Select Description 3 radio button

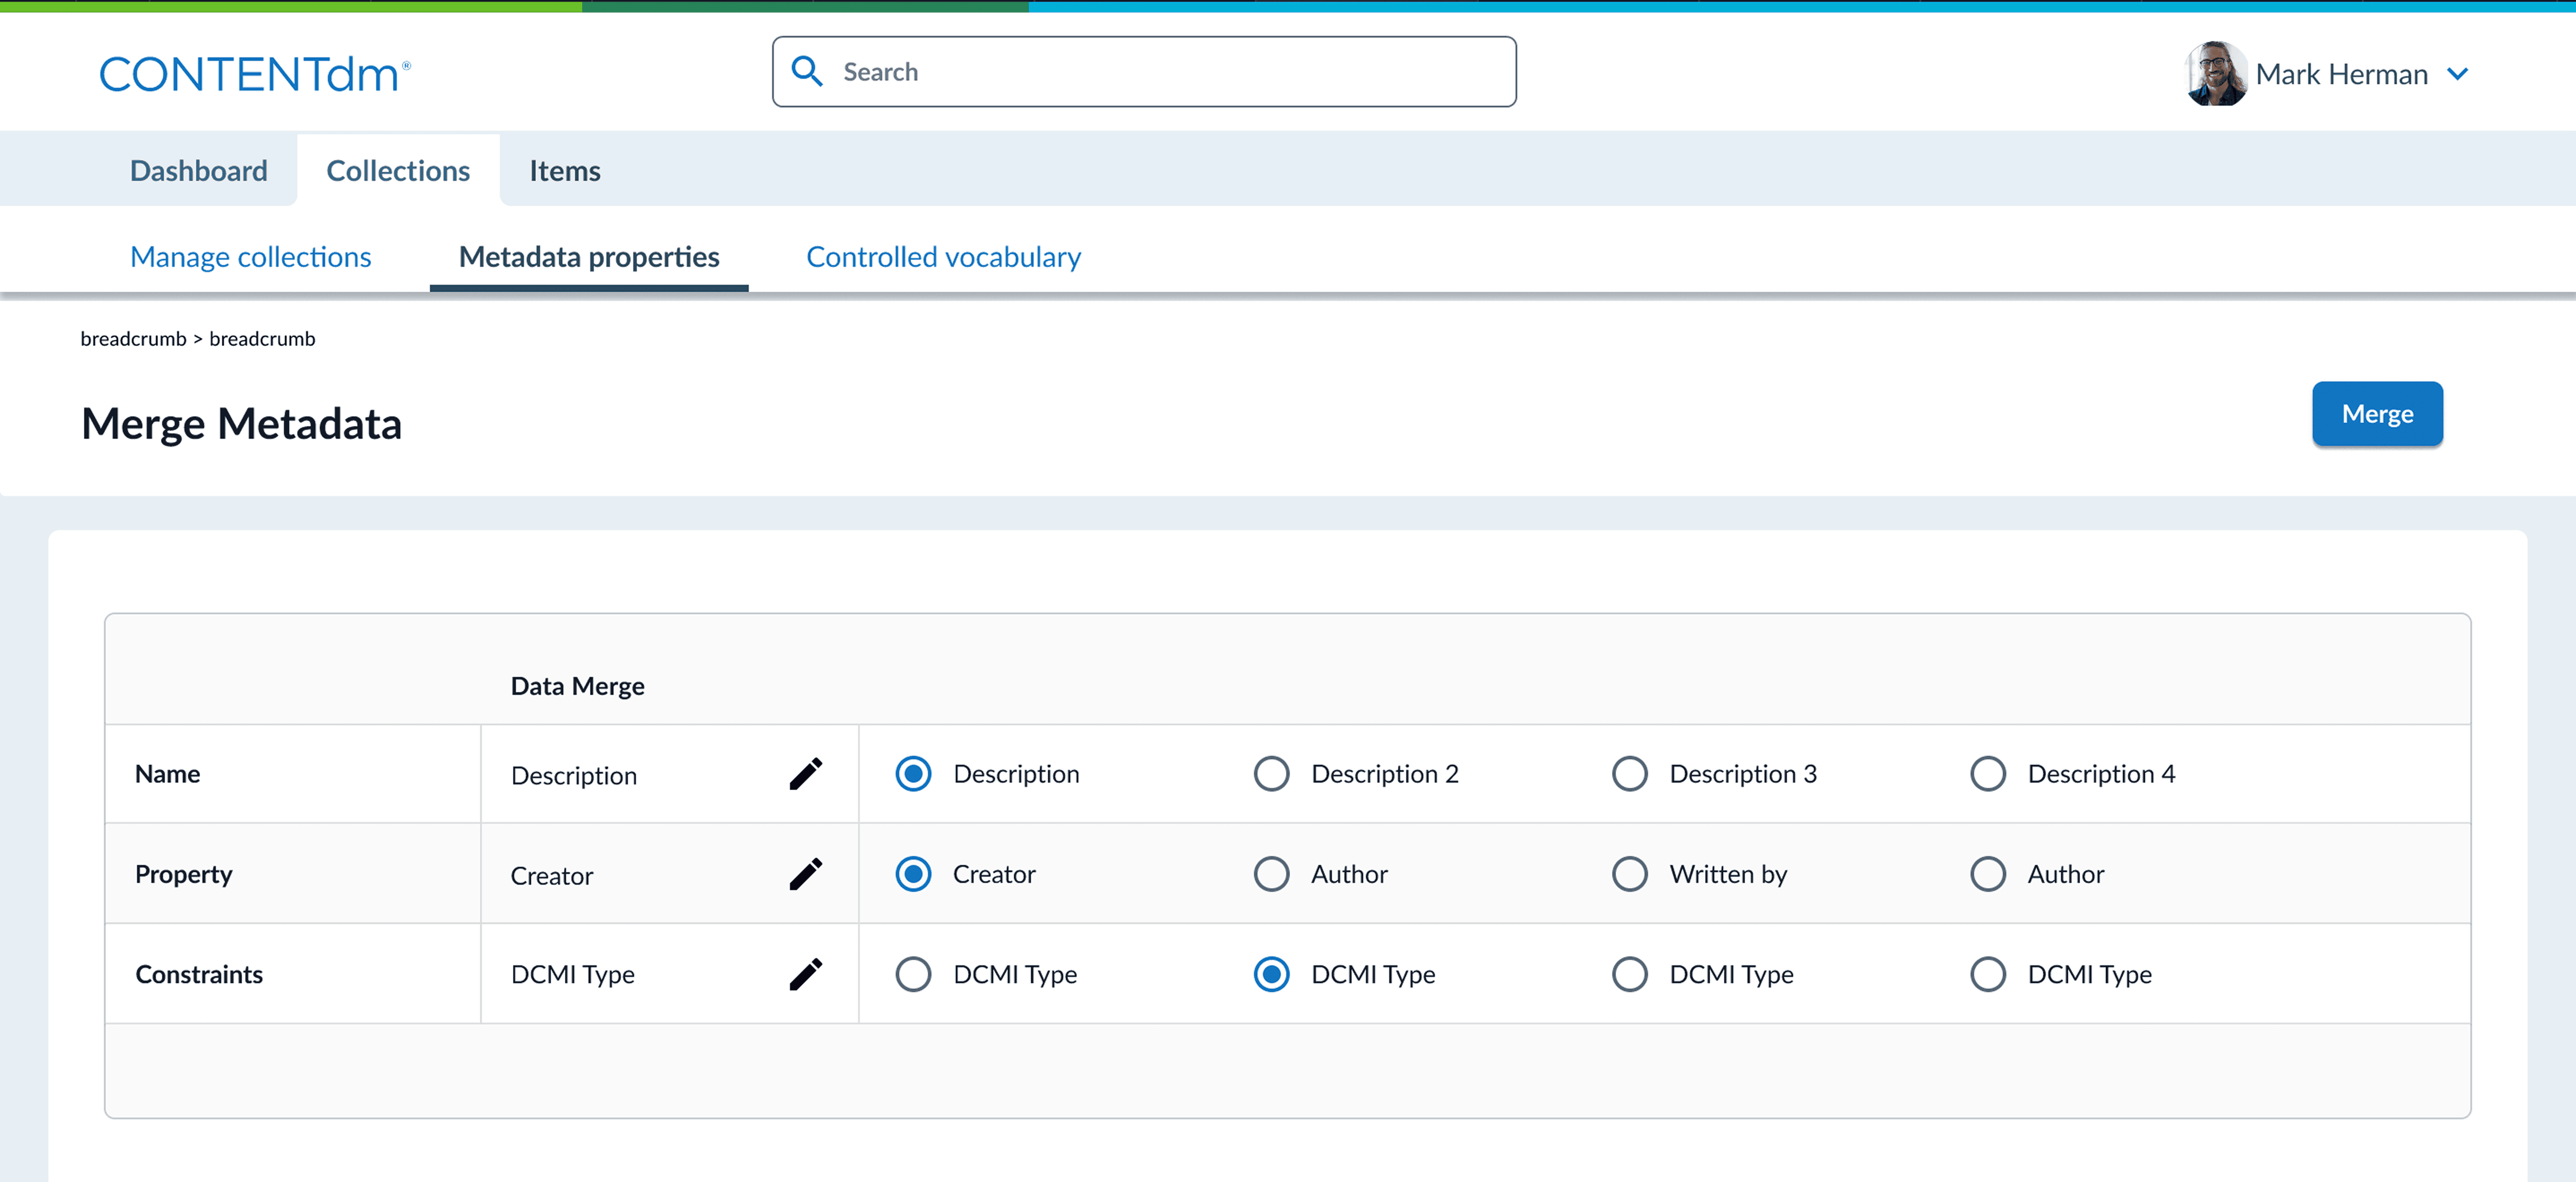1629,773
